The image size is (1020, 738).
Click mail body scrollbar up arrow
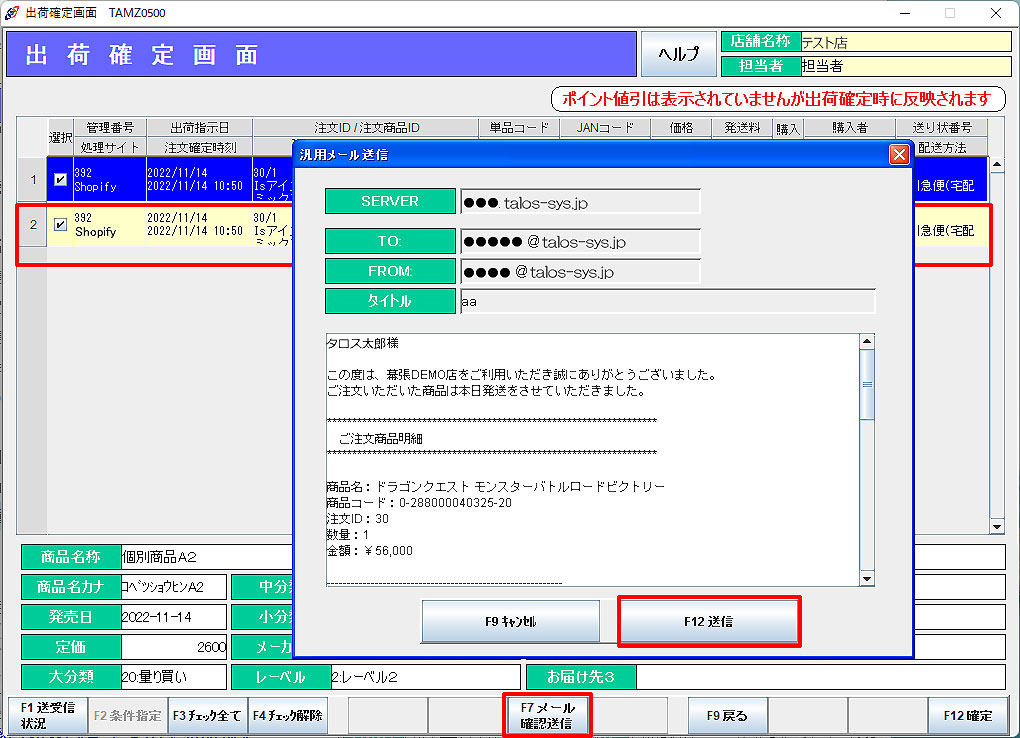[867, 341]
